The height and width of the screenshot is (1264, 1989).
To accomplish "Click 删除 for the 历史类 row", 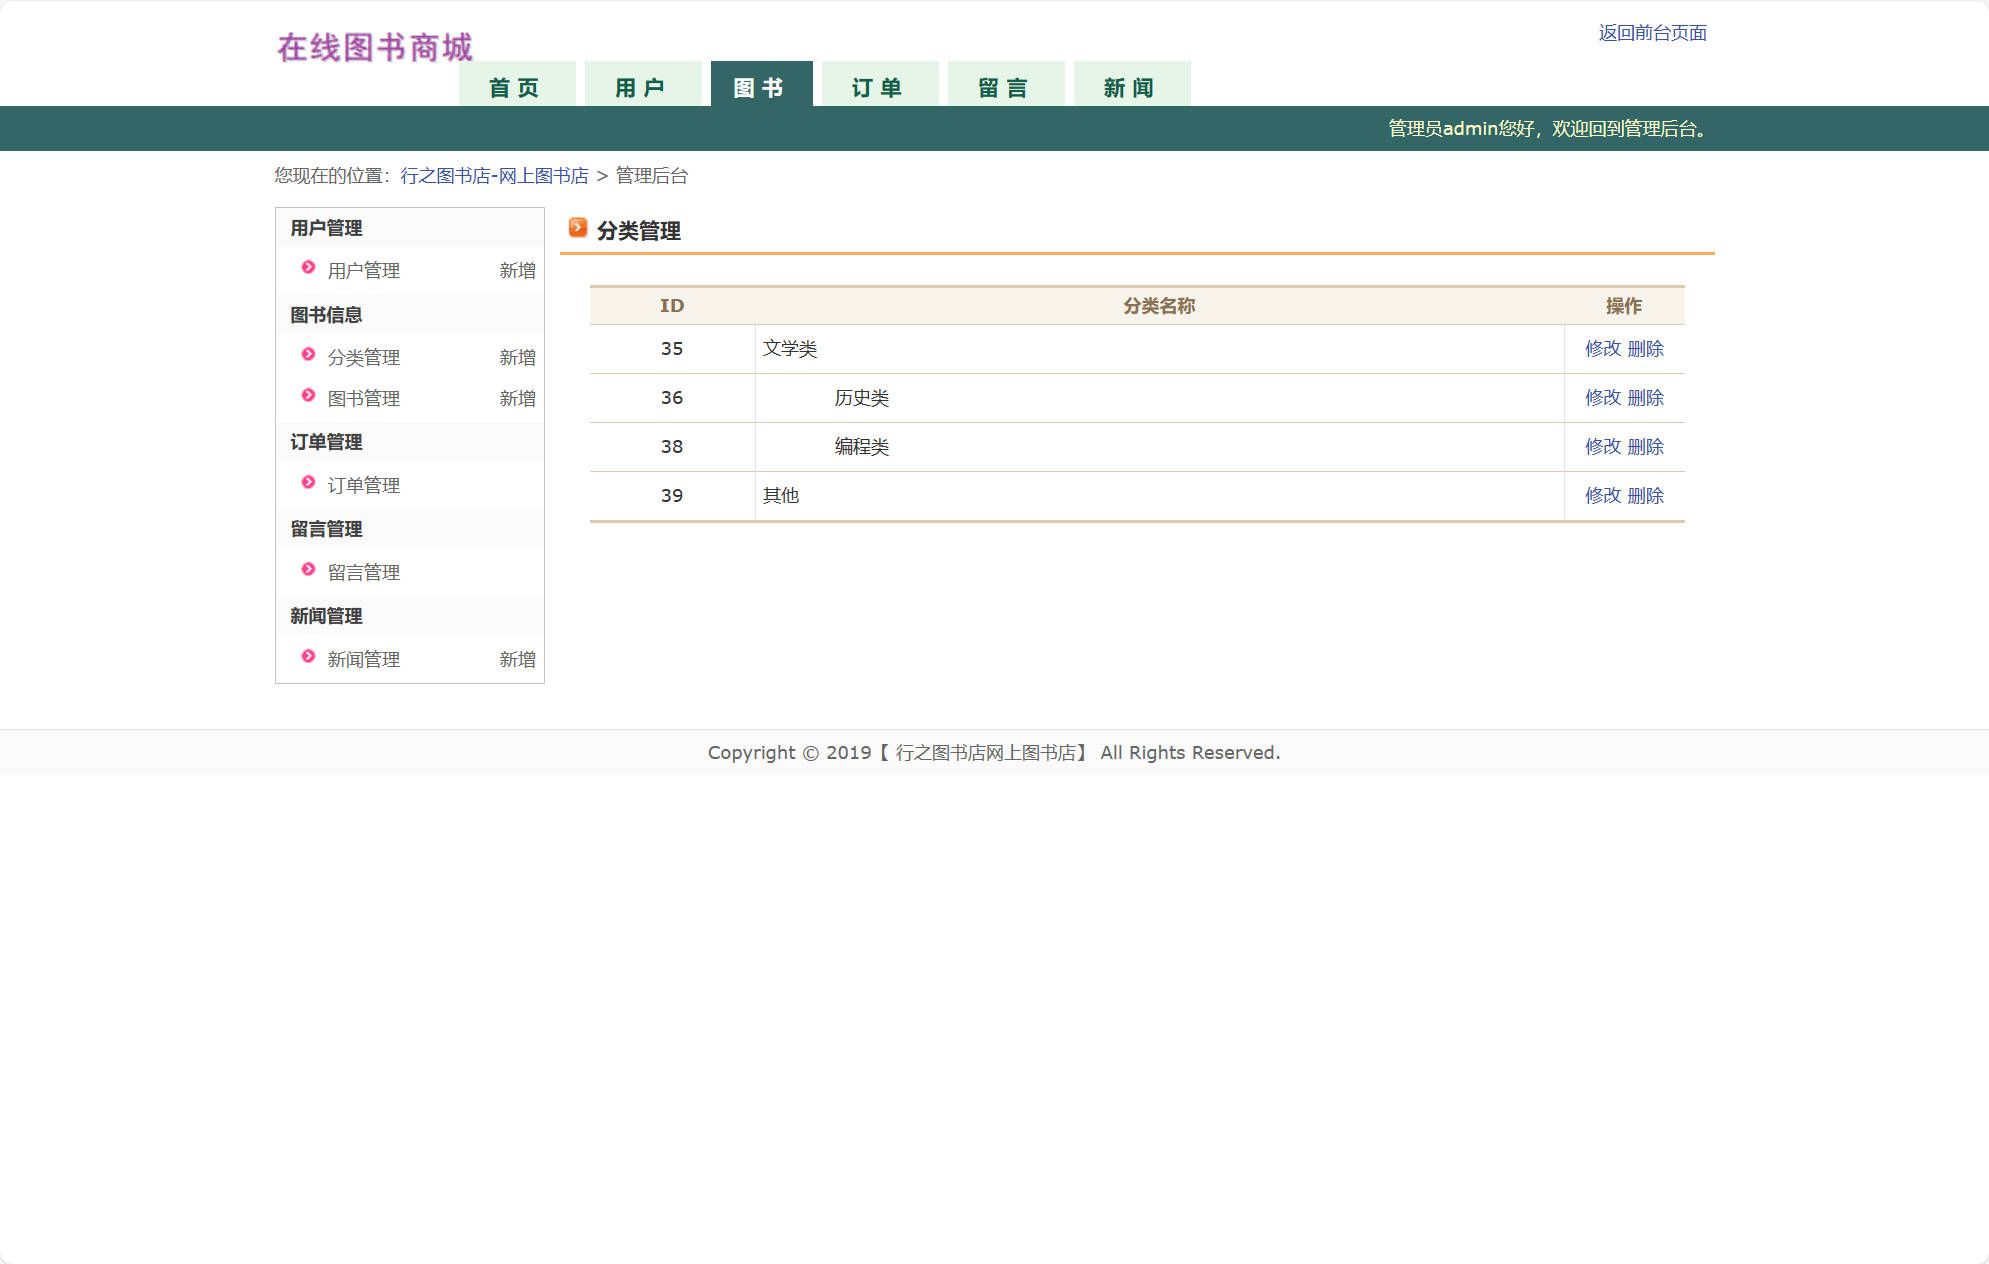I will [x=1646, y=397].
